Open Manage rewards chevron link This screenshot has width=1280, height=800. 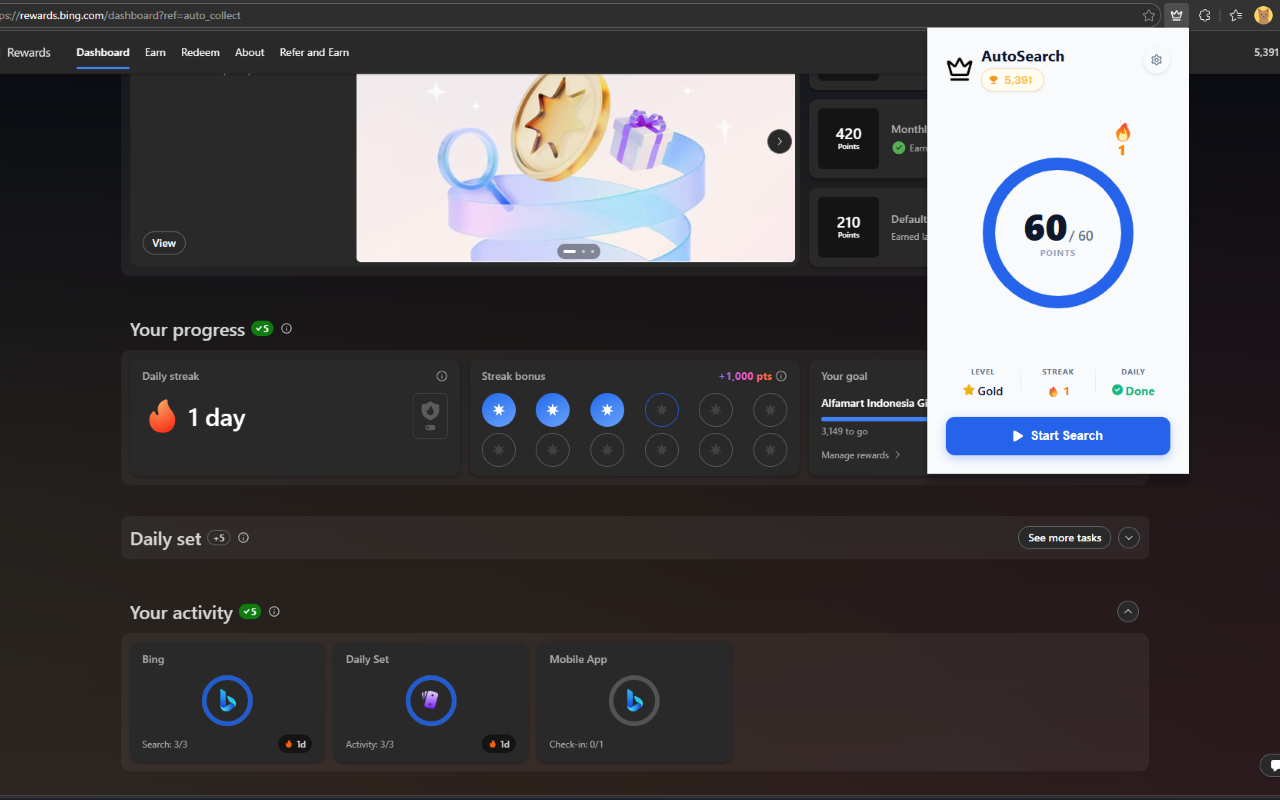tap(861, 455)
